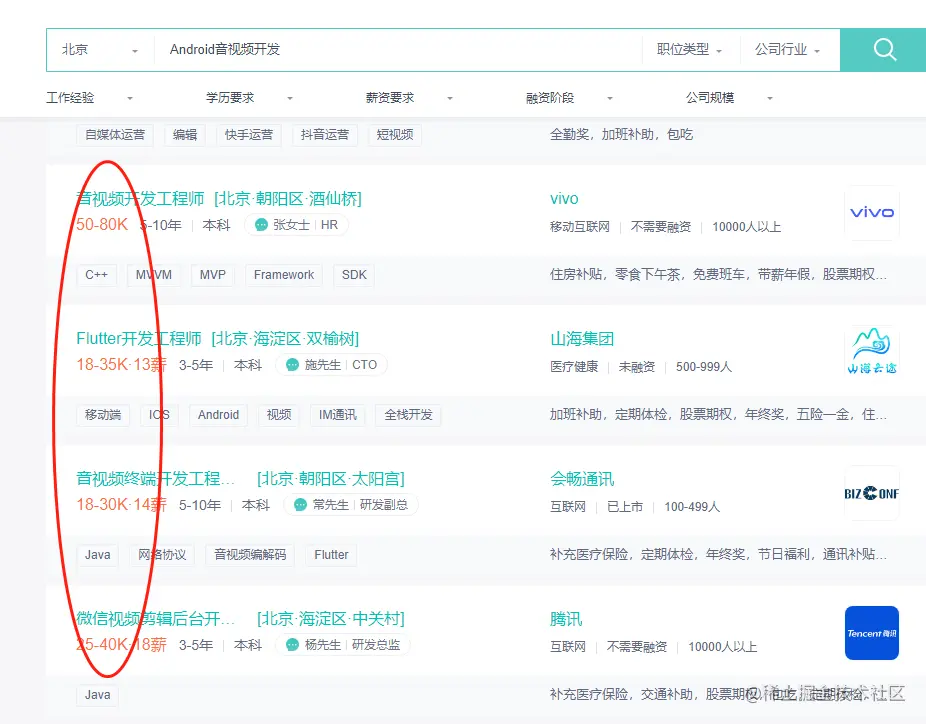Viewport: 926px width, 724px height.
Task: Expand the 公司行业 dropdown
Action: (x=788, y=50)
